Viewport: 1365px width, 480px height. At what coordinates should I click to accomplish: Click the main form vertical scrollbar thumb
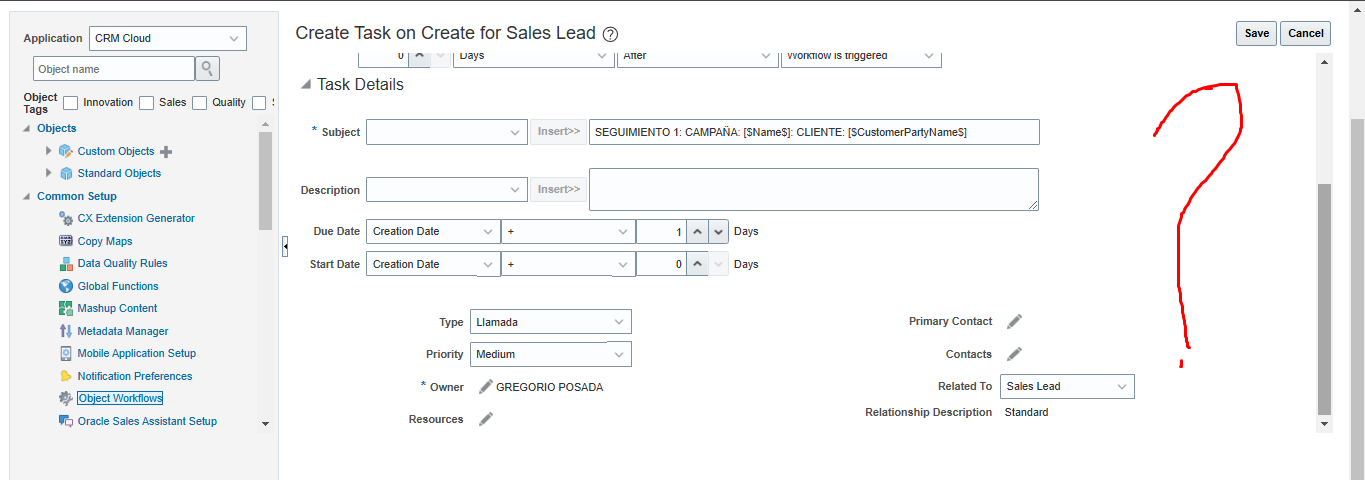(1325, 298)
